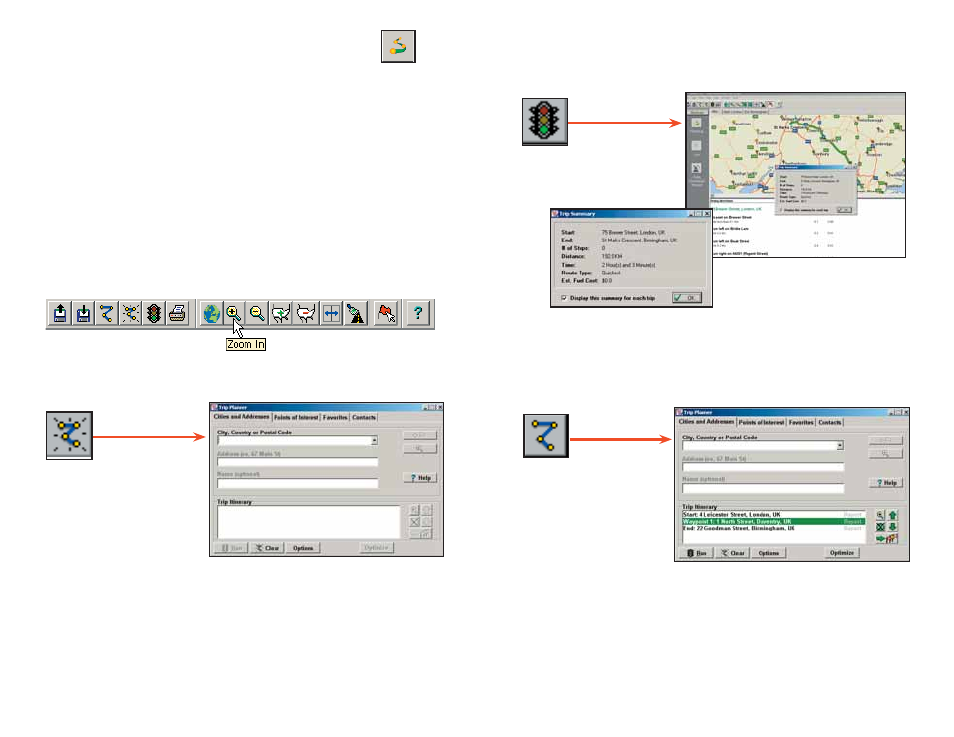Click the large trip planner zigzag icon
954x737 pixels.
tap(546, 436)
